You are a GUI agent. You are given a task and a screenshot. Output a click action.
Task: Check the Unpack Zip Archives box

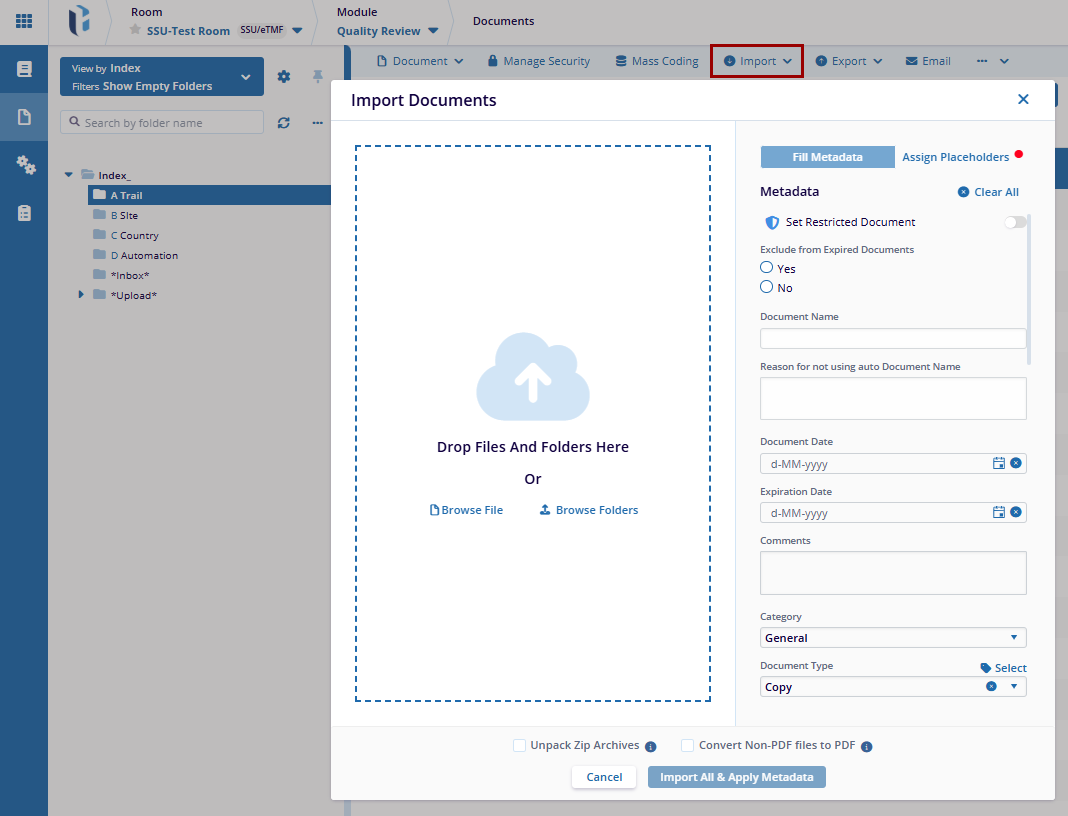[519, 746]
